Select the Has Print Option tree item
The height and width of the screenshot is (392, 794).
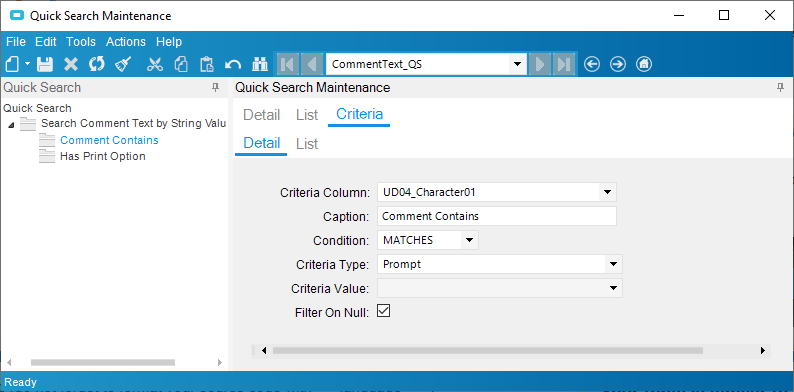coord(103,156)
